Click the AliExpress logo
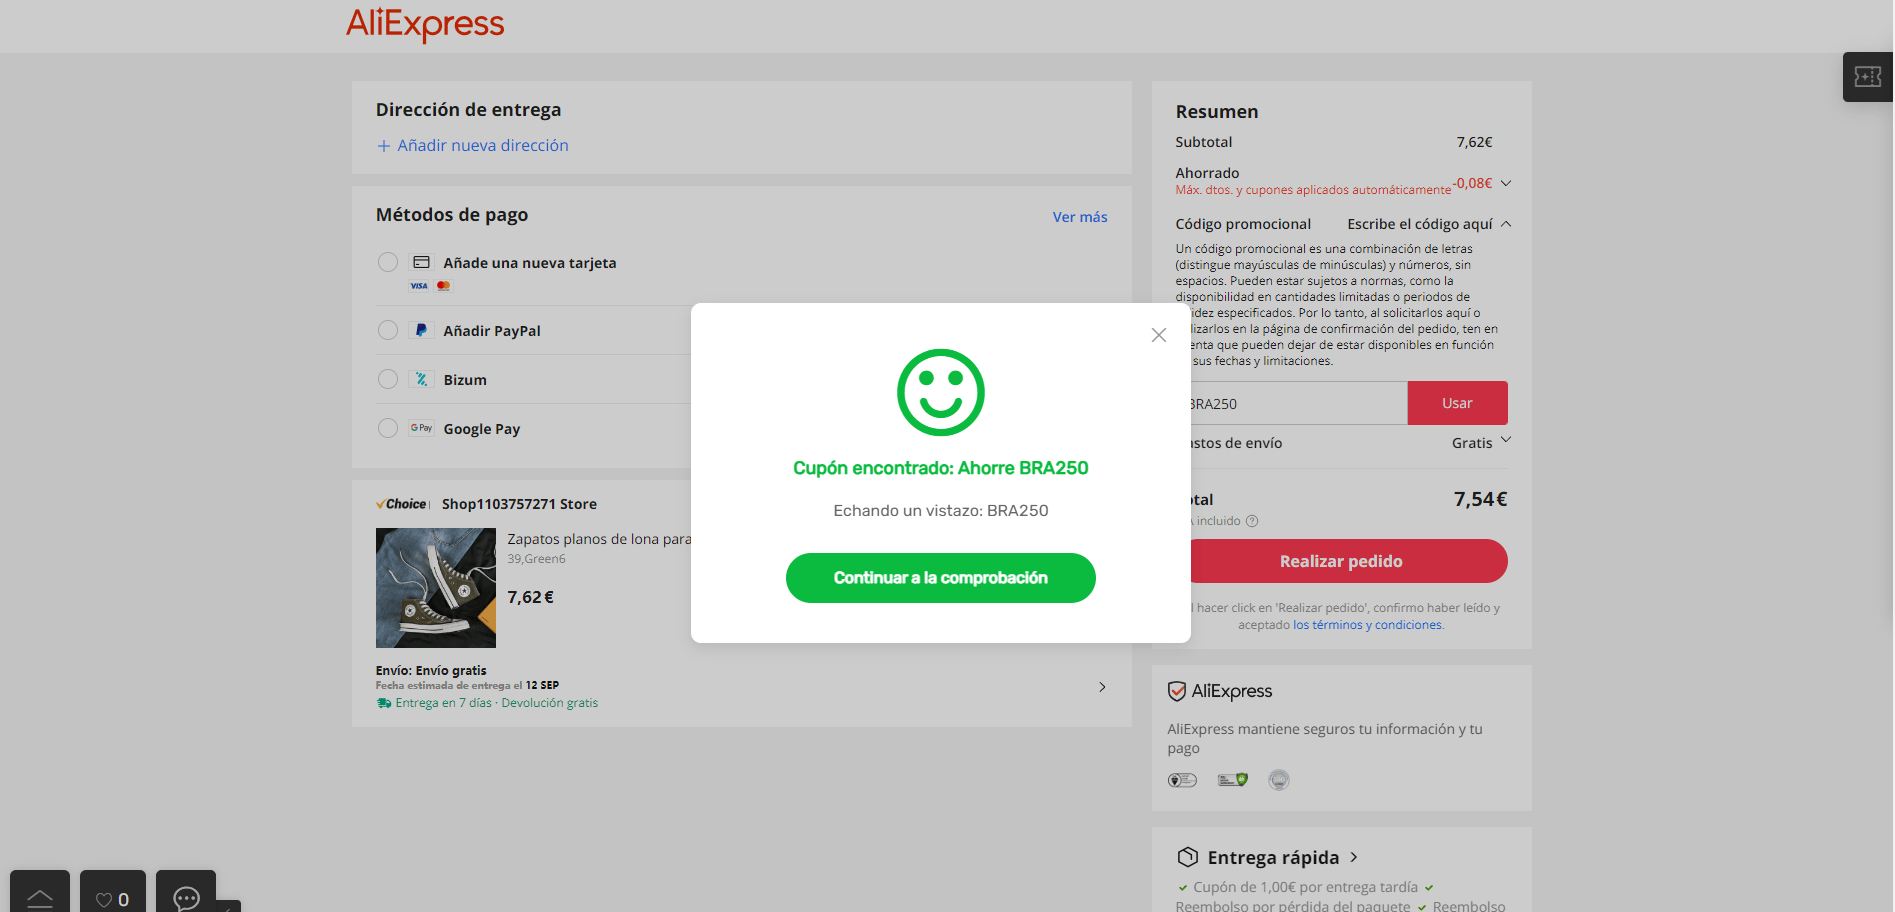This screenshot has width=1895, height=912. click(x=425, y=24)
